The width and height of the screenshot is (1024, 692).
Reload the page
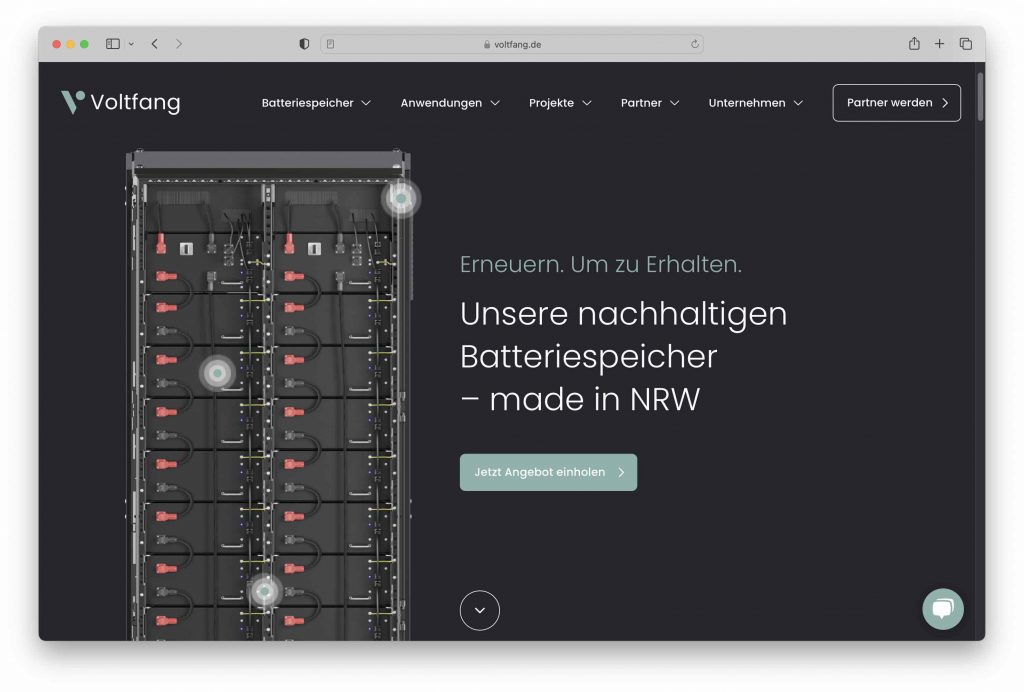click(x=694, y=44)
